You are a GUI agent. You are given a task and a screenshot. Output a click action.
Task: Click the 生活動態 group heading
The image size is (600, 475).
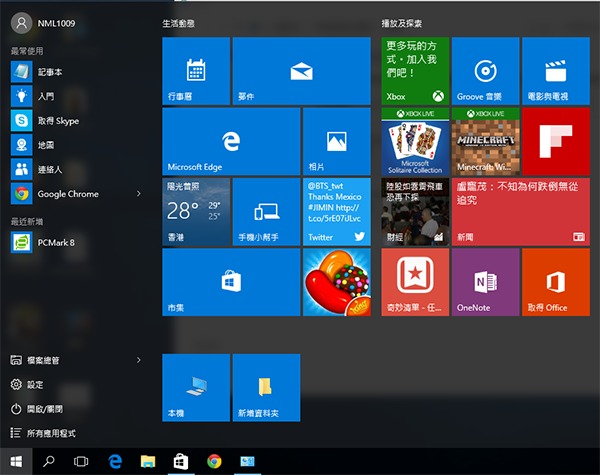point(178,24)
